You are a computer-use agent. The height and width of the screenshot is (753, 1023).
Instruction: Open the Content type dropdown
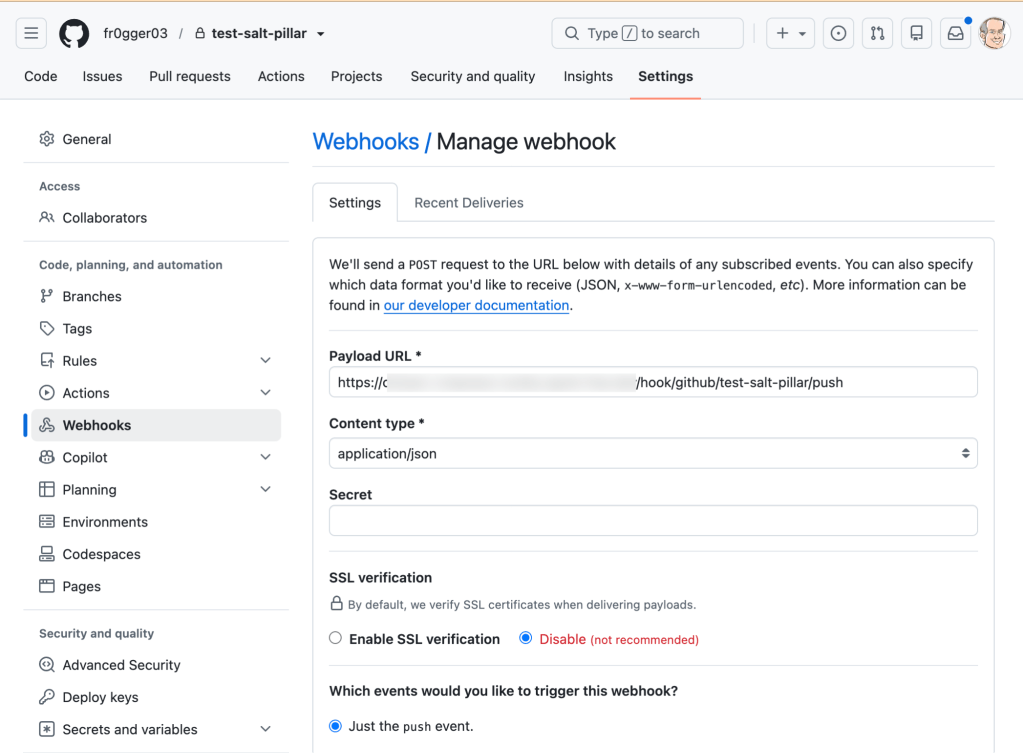653,453
